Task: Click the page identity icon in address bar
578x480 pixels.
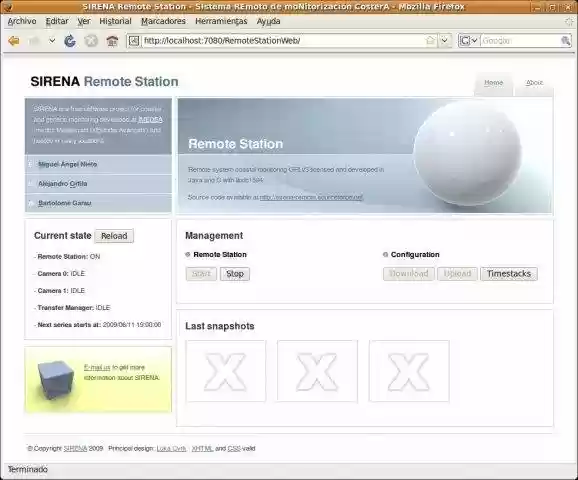Action: click(134, 41)
